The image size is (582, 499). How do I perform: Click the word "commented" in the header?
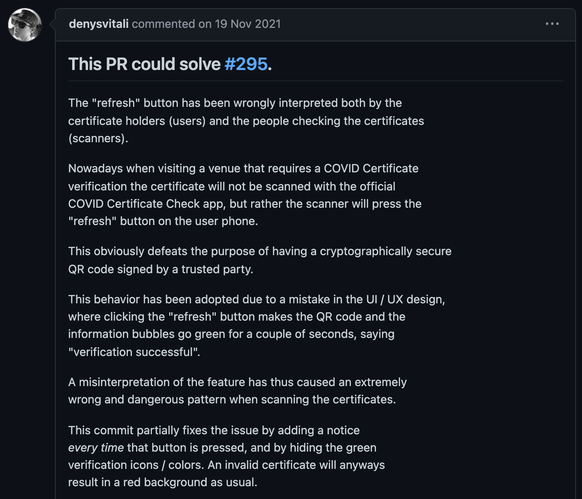(164, 24)
